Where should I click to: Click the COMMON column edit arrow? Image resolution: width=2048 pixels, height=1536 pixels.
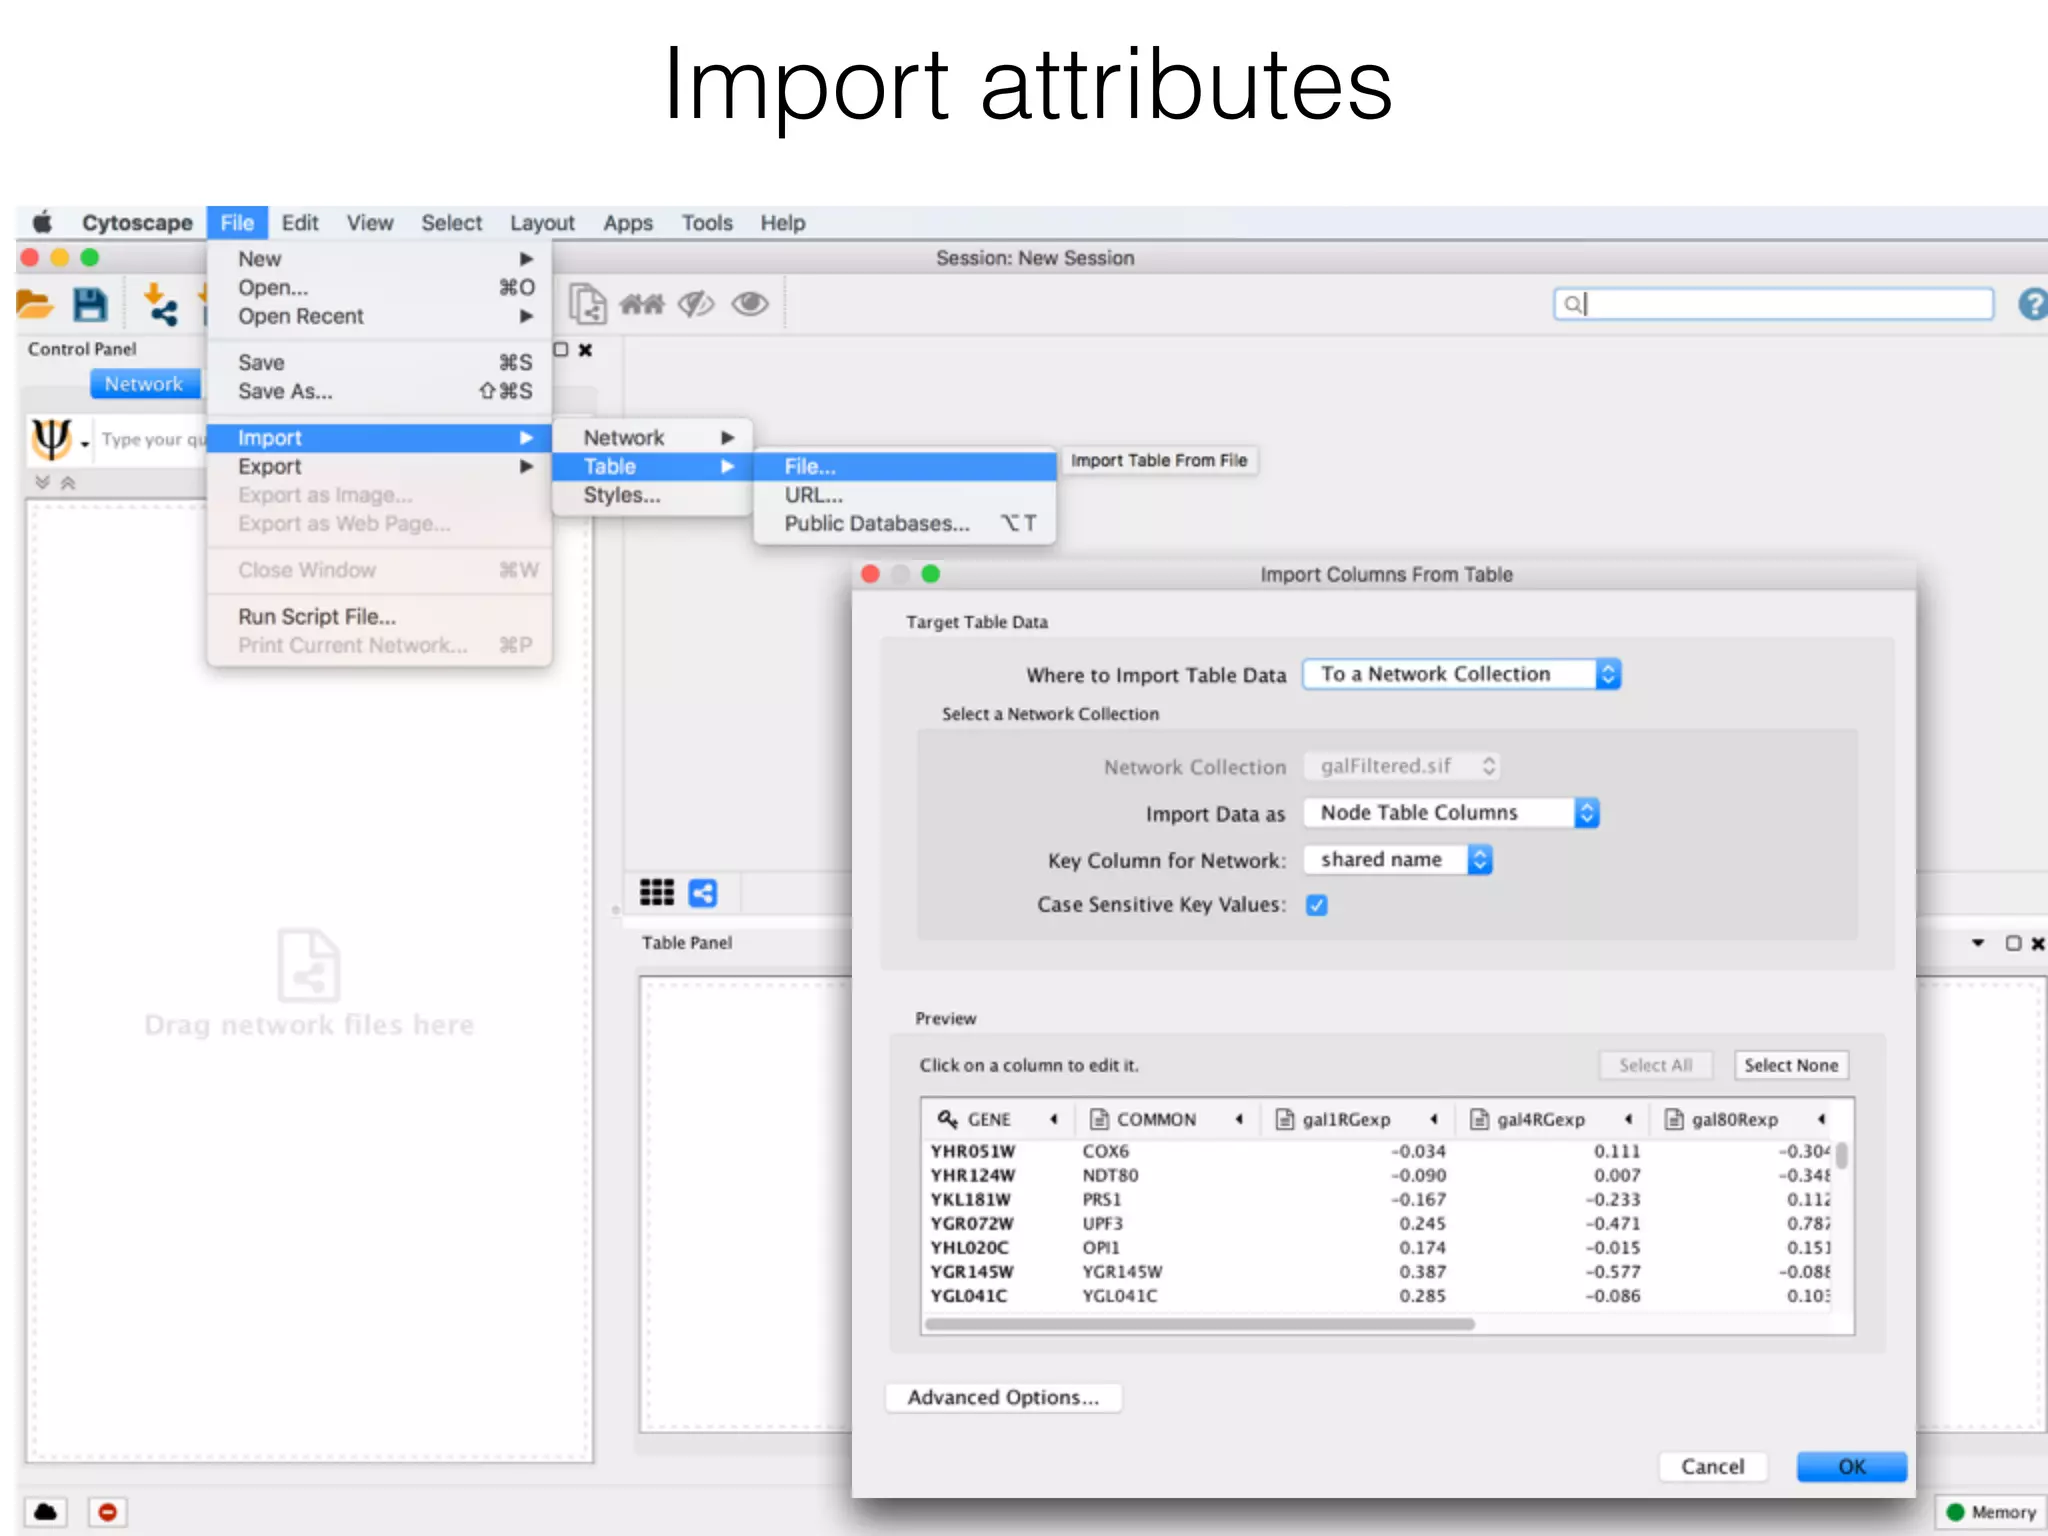[x=1239, y=1119]
